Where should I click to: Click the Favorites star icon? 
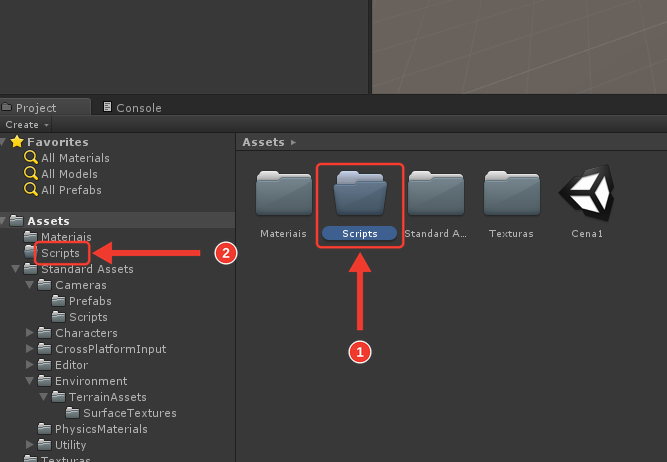coord(17,141)
